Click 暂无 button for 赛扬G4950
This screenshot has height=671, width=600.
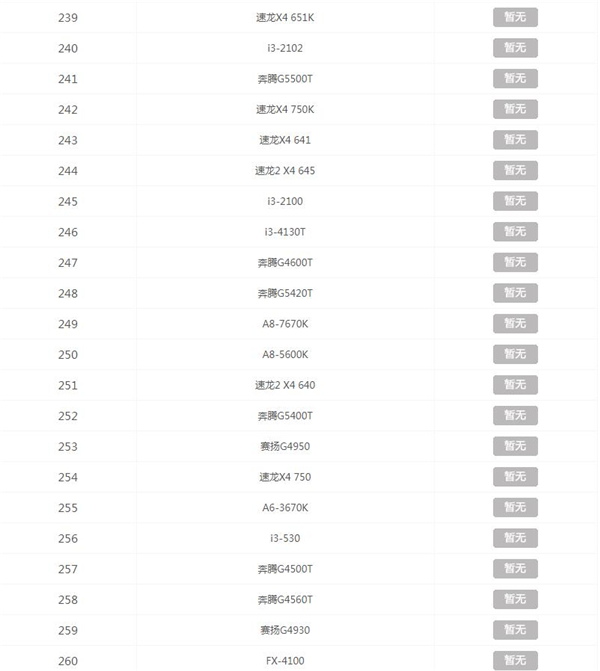point(515,446)
